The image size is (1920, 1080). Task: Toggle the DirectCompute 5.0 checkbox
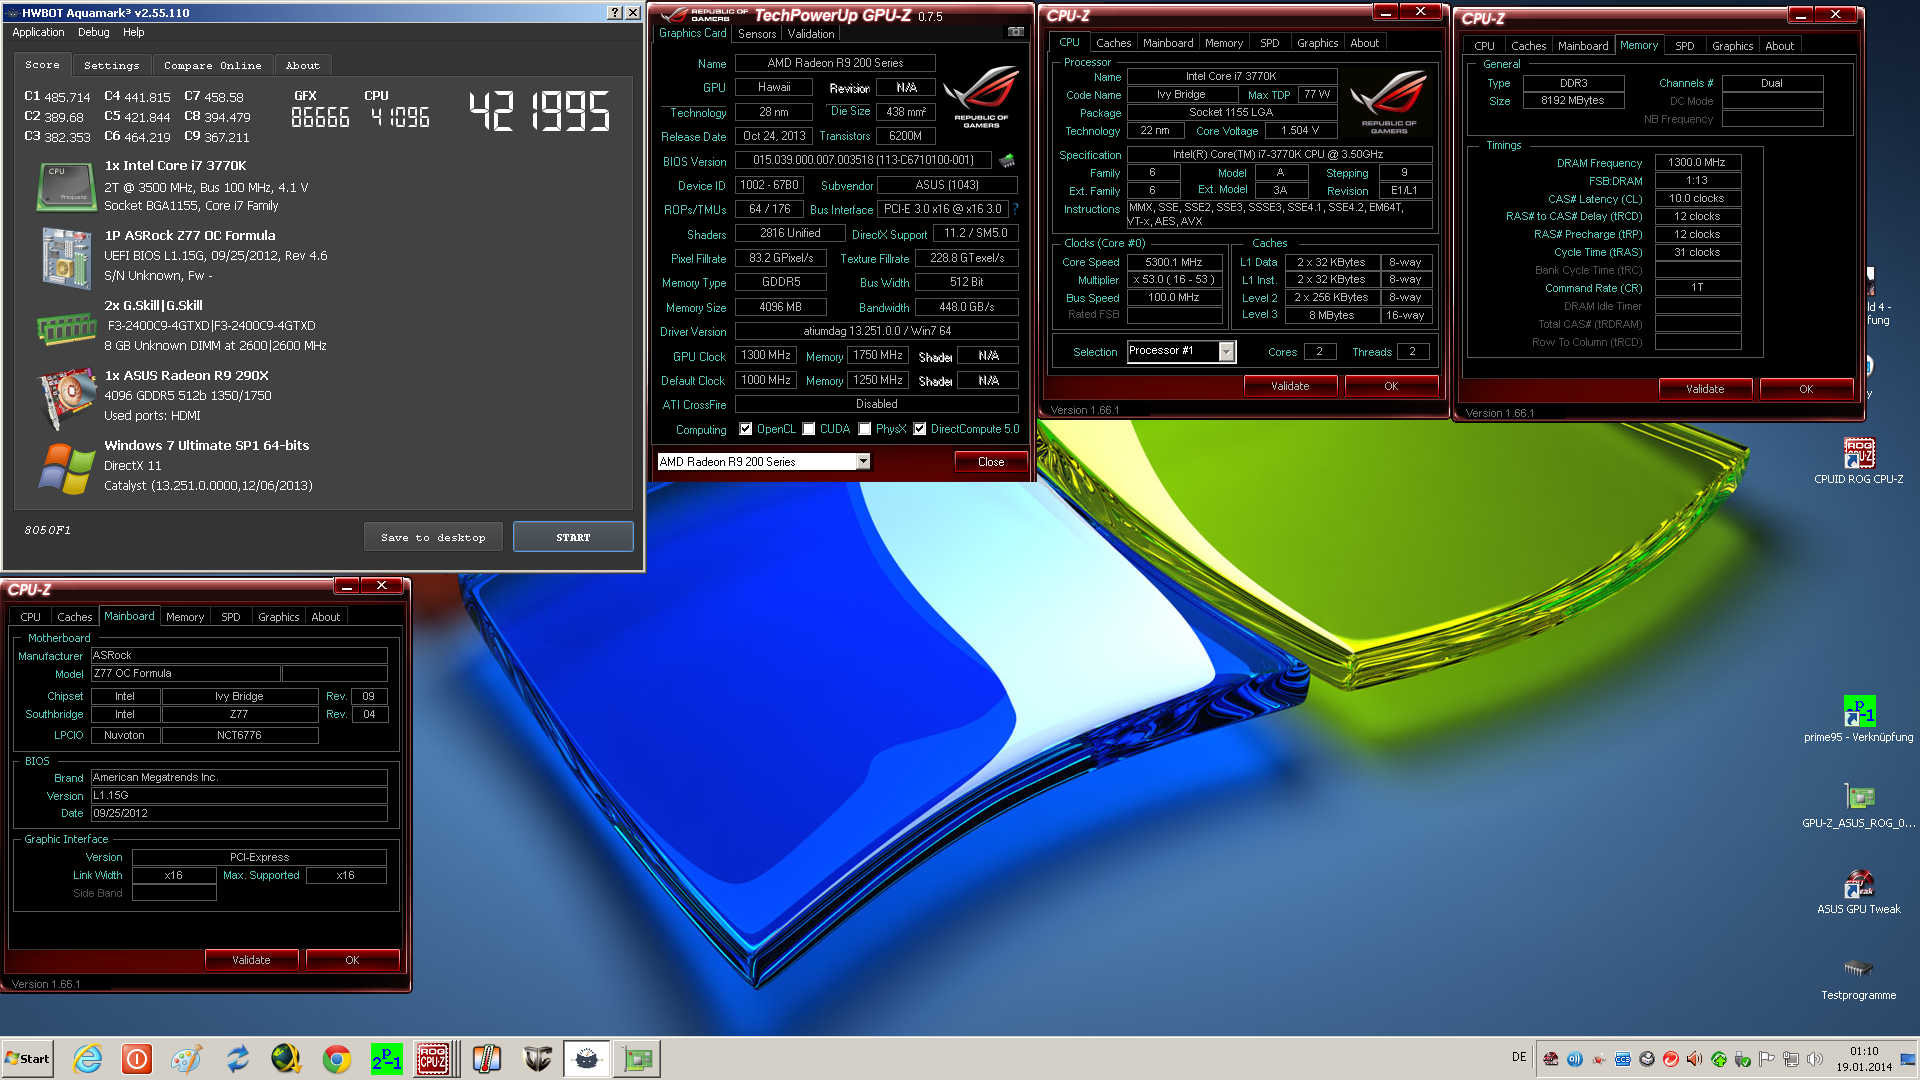pos(919,429)
